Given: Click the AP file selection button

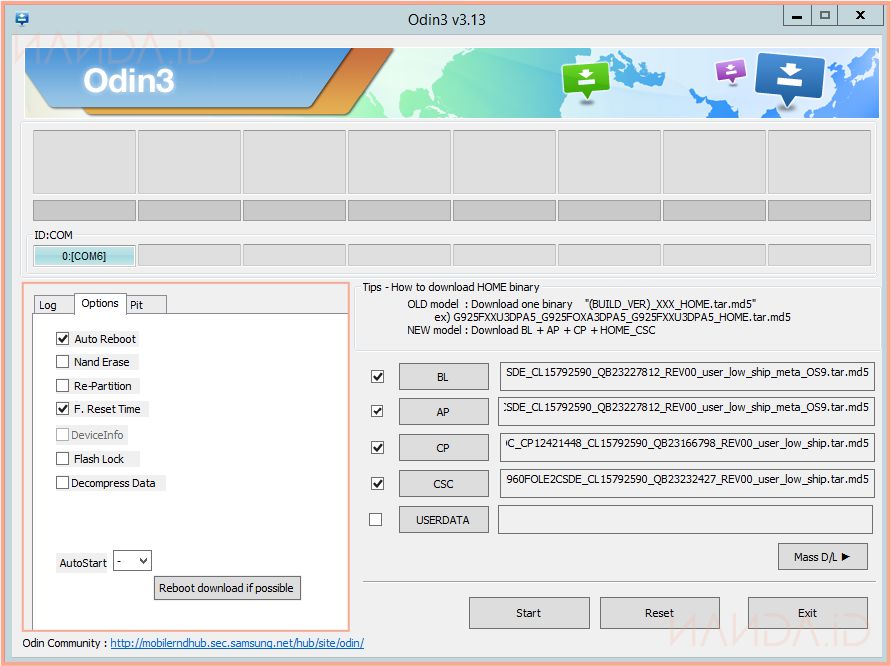Looking at the screenshot, I should click(443, 412).
